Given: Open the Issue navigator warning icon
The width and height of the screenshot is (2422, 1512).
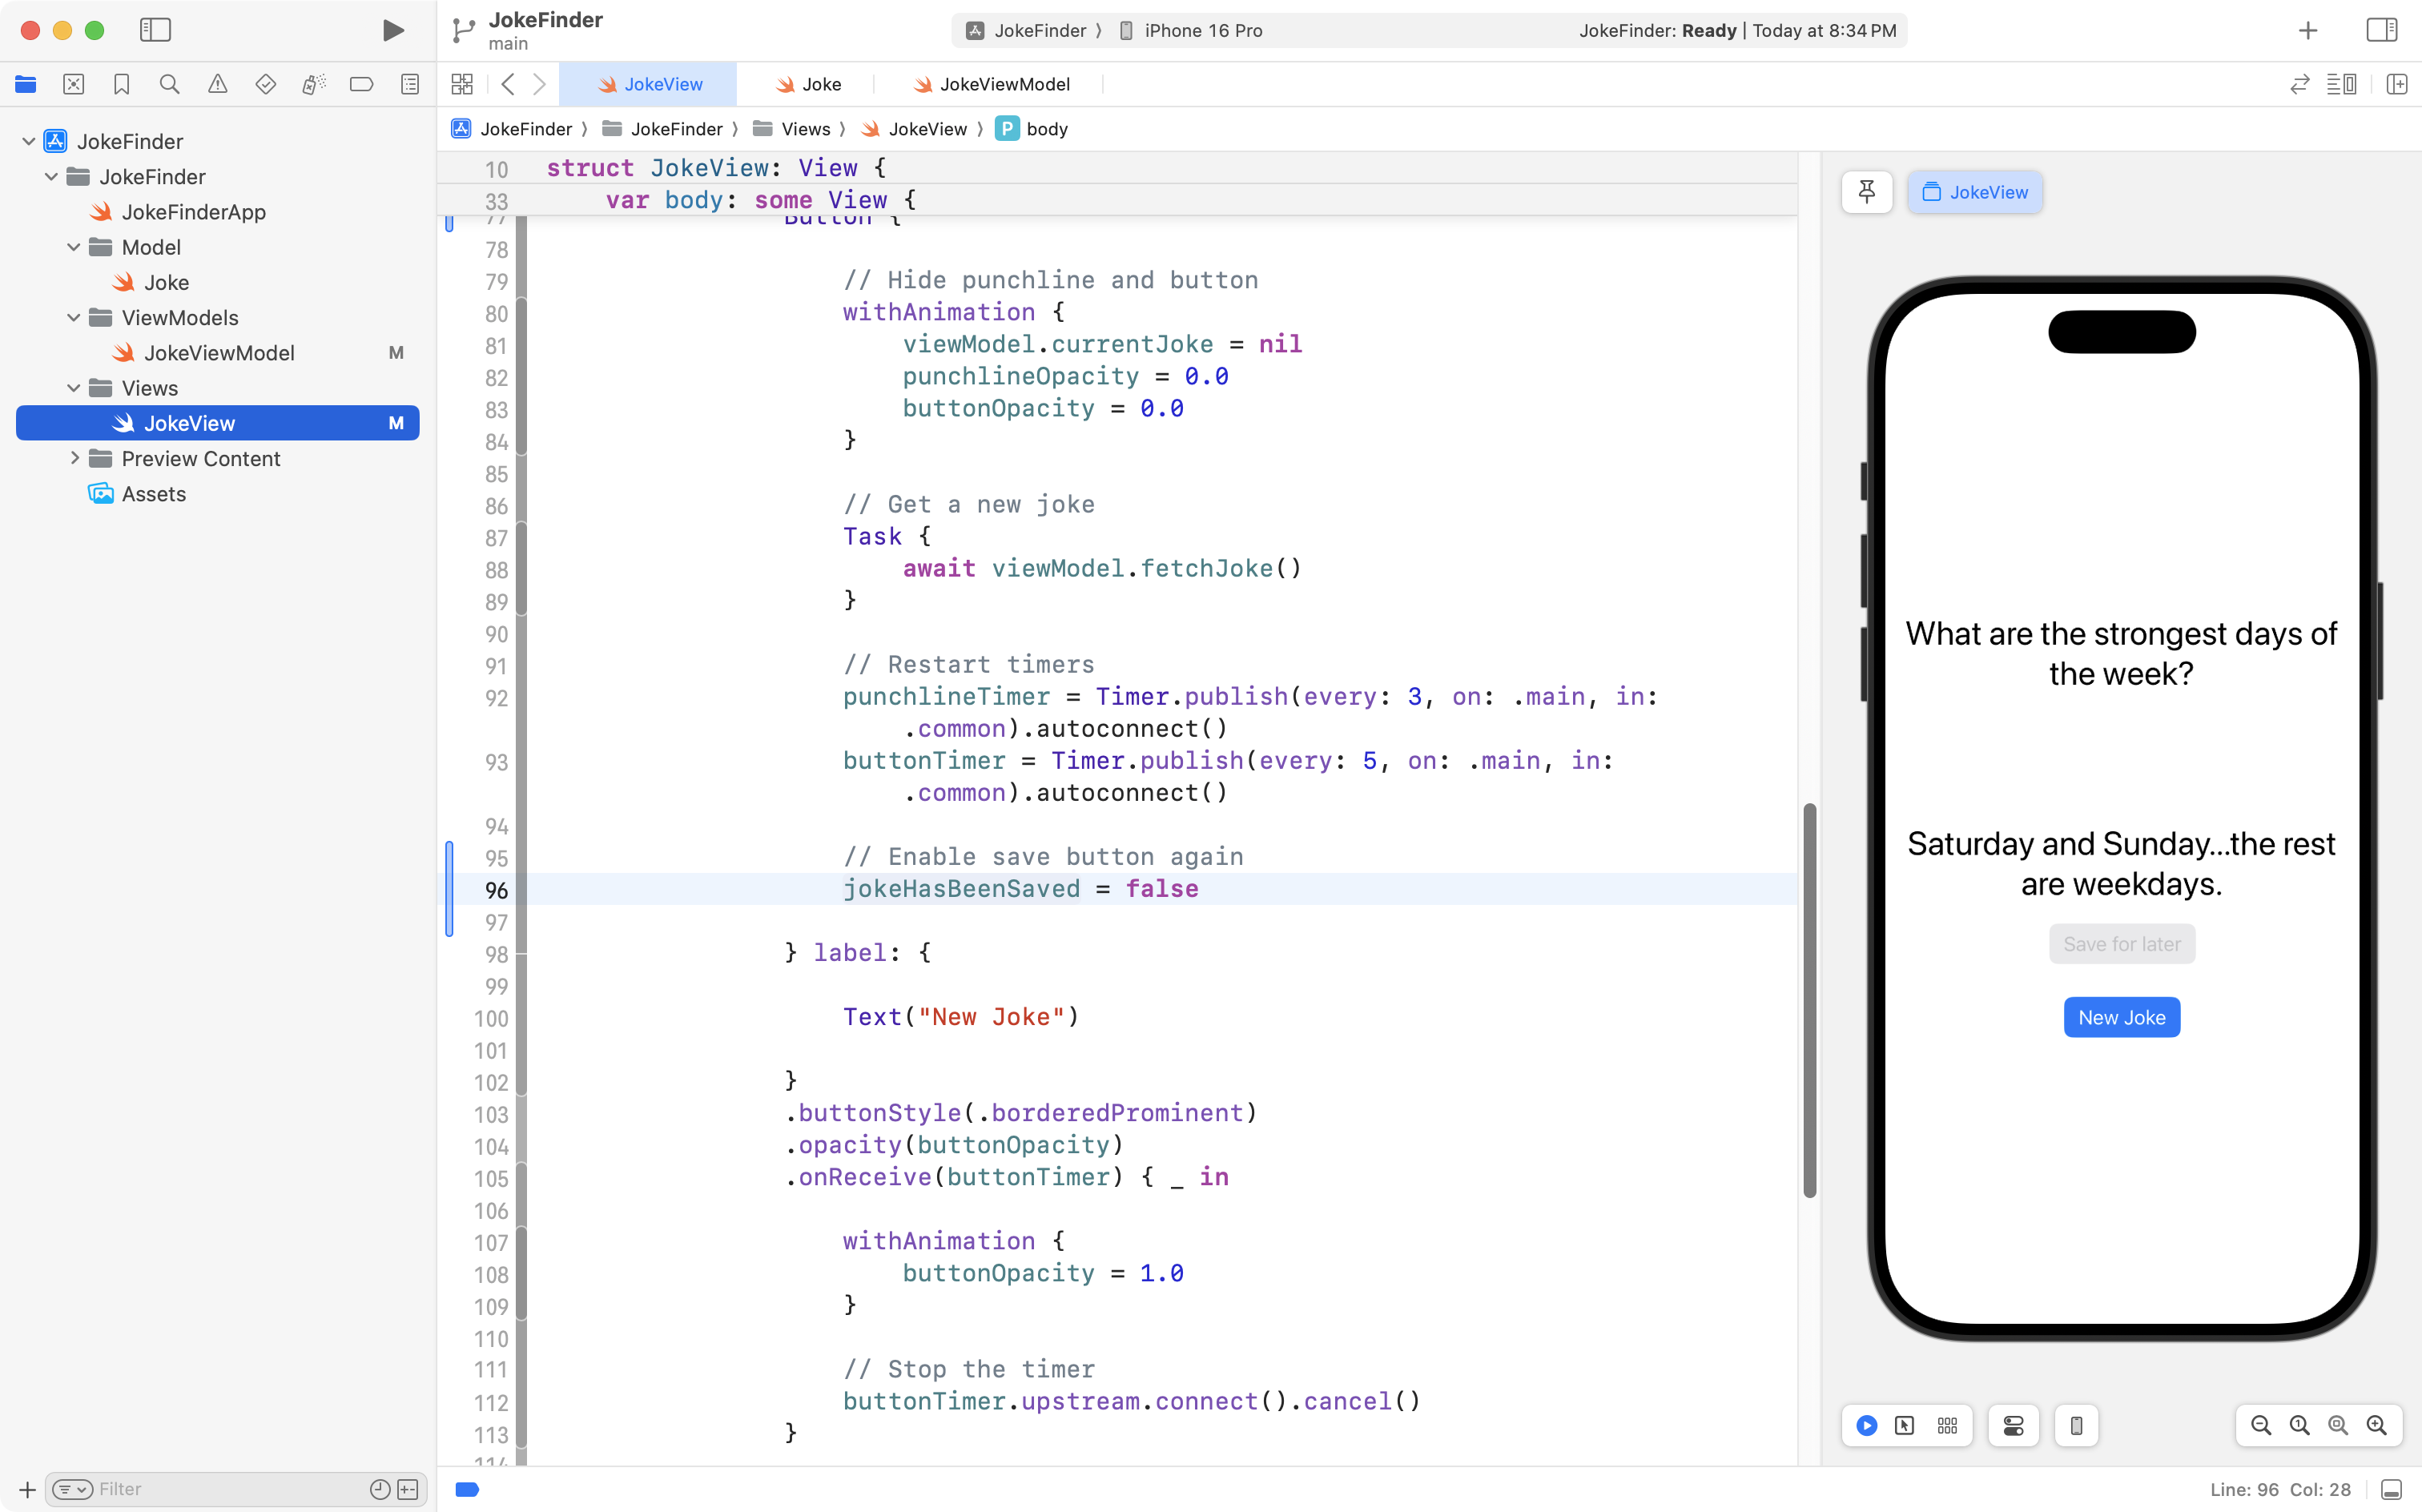Looking at the screenshot, I should 217,85.
